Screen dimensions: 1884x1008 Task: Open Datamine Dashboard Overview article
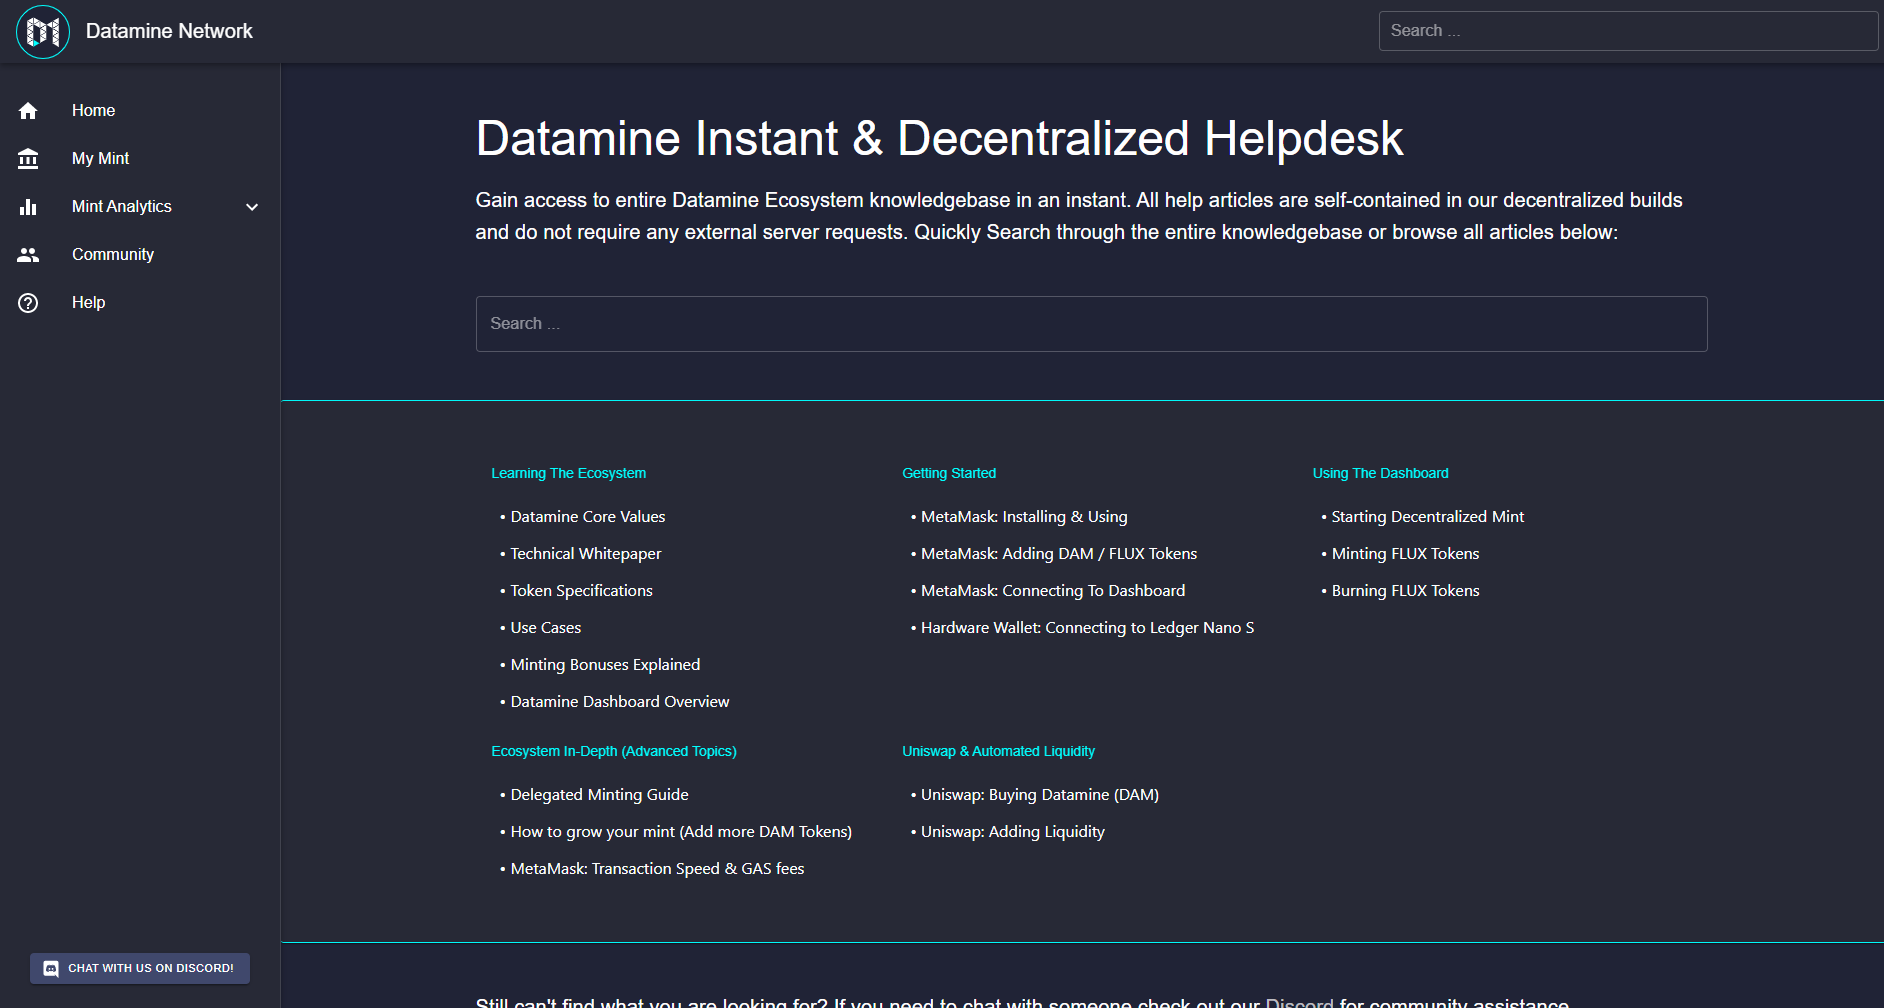[619, 702]
